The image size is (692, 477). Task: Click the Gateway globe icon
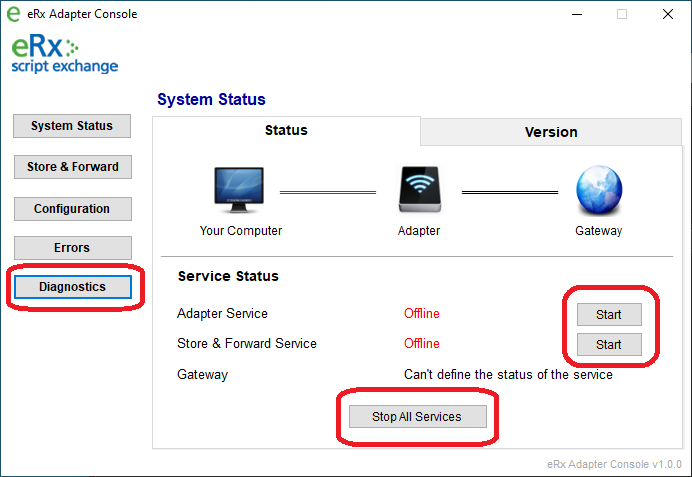point(599,190)
